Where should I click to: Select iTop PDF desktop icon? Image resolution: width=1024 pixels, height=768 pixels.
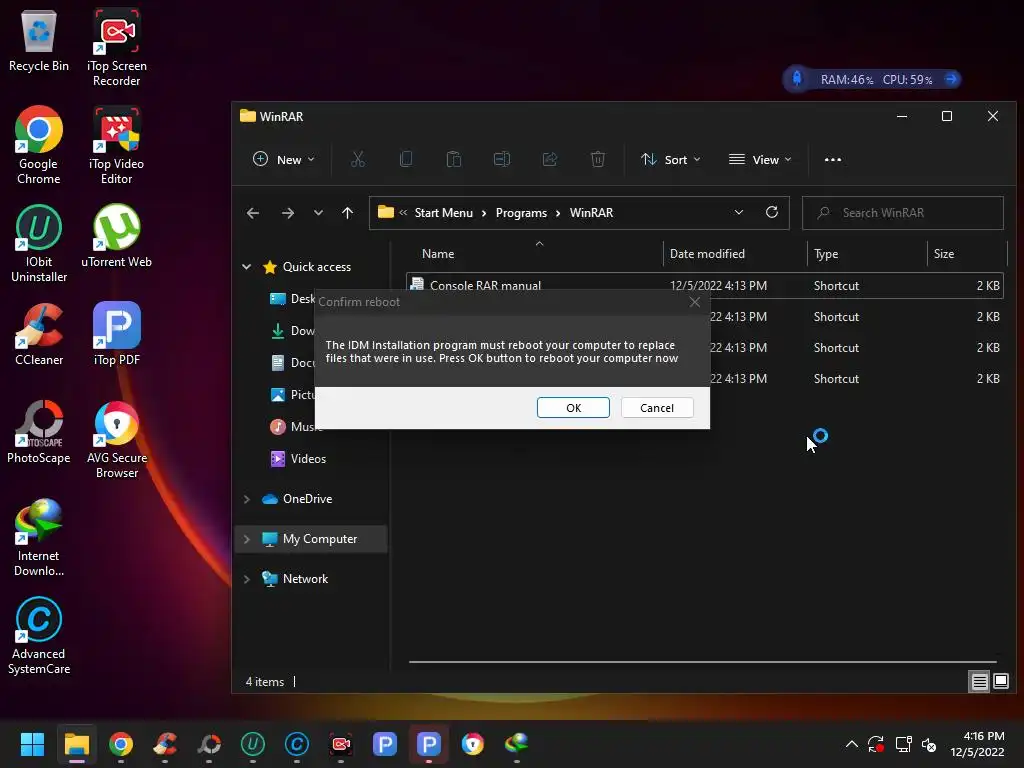point(116,334)
